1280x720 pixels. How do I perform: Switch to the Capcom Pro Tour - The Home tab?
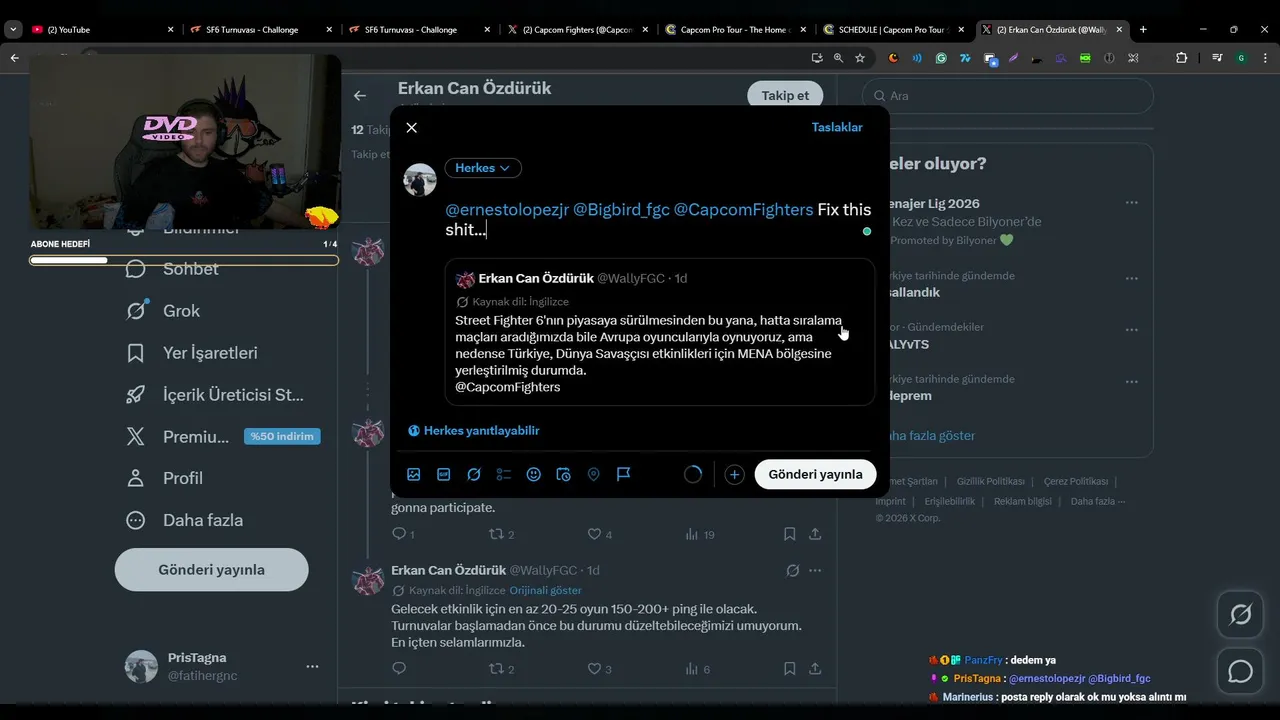tap(736, 30)
